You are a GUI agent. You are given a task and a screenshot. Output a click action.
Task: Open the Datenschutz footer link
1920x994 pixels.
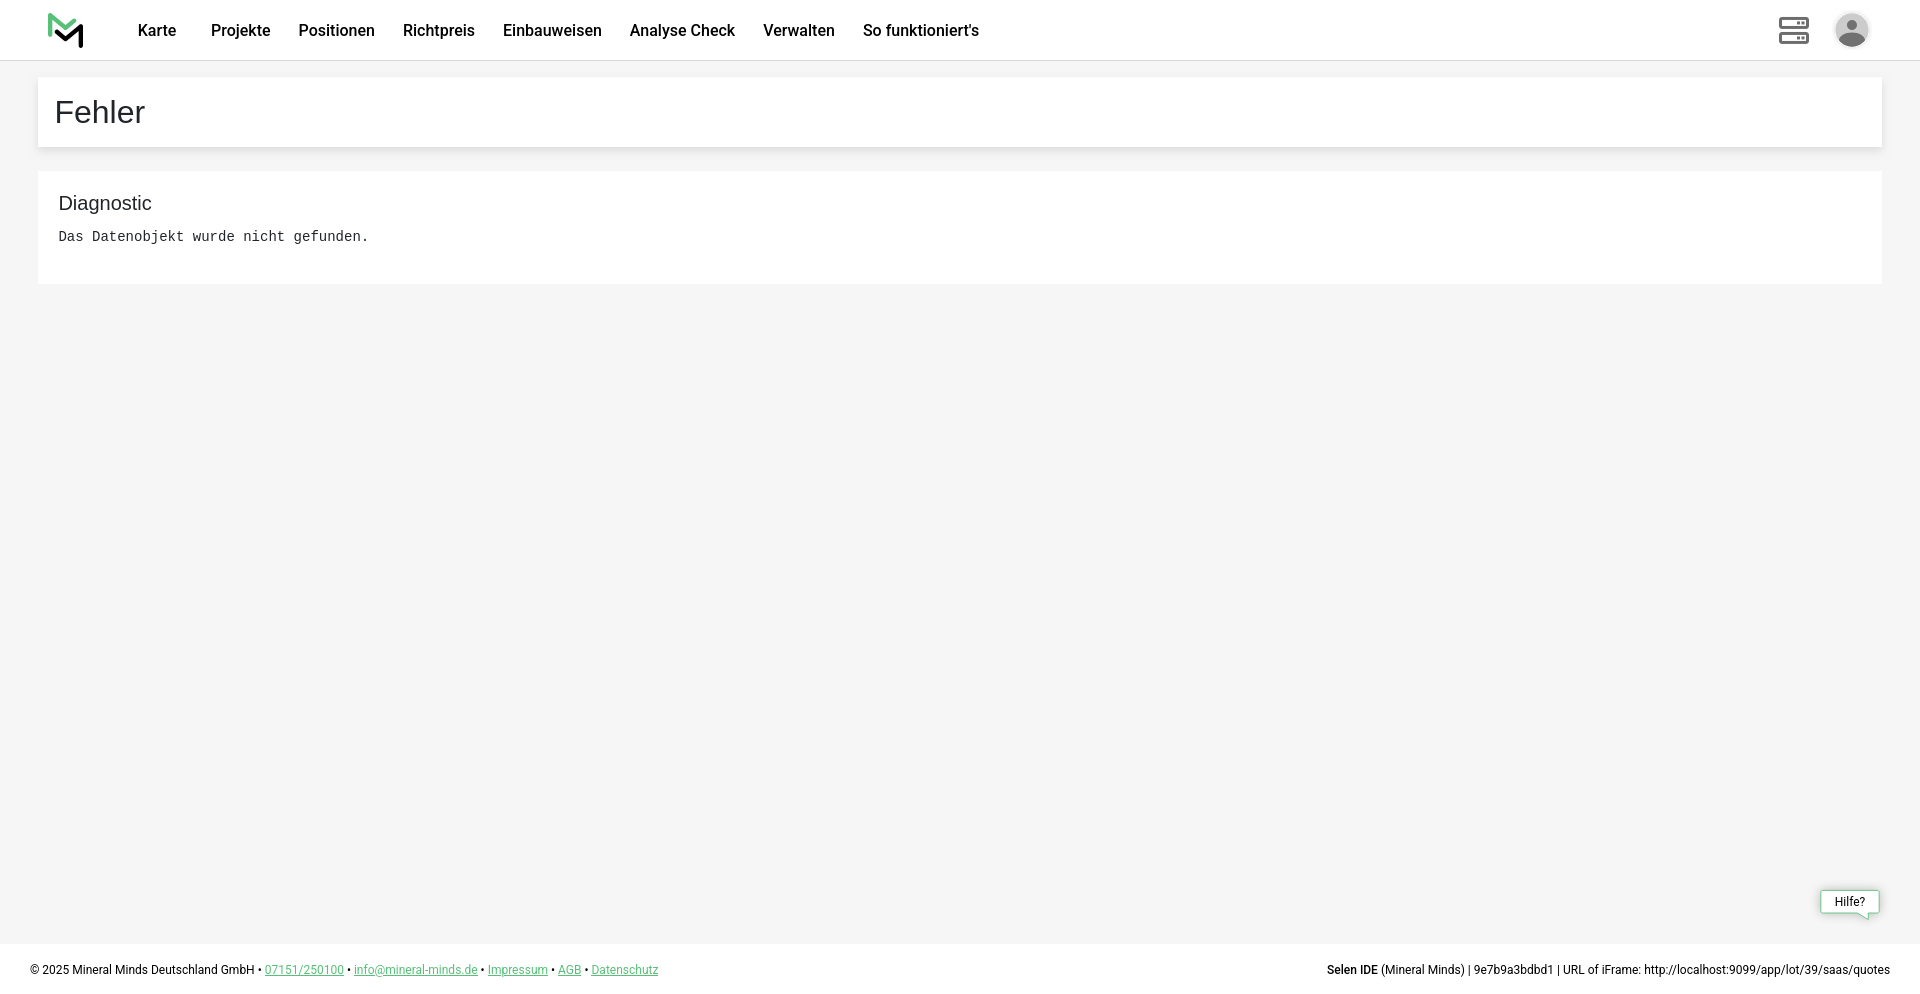(x=624, y=970)
